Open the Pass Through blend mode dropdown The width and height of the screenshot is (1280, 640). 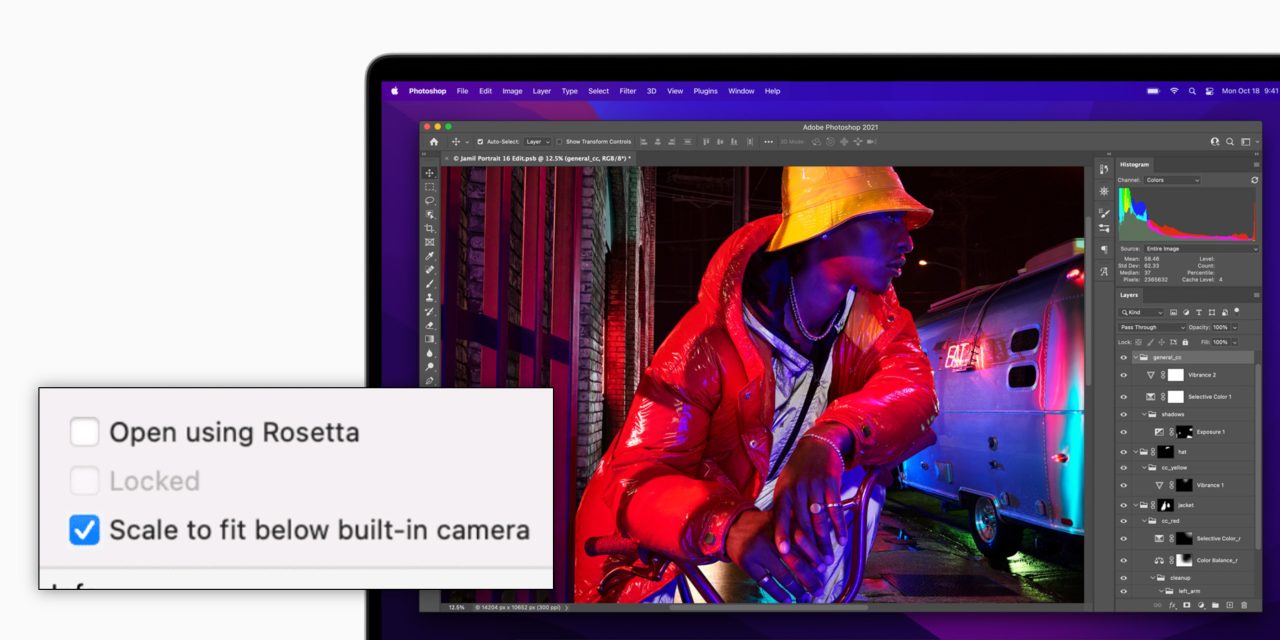point(1152,327)
